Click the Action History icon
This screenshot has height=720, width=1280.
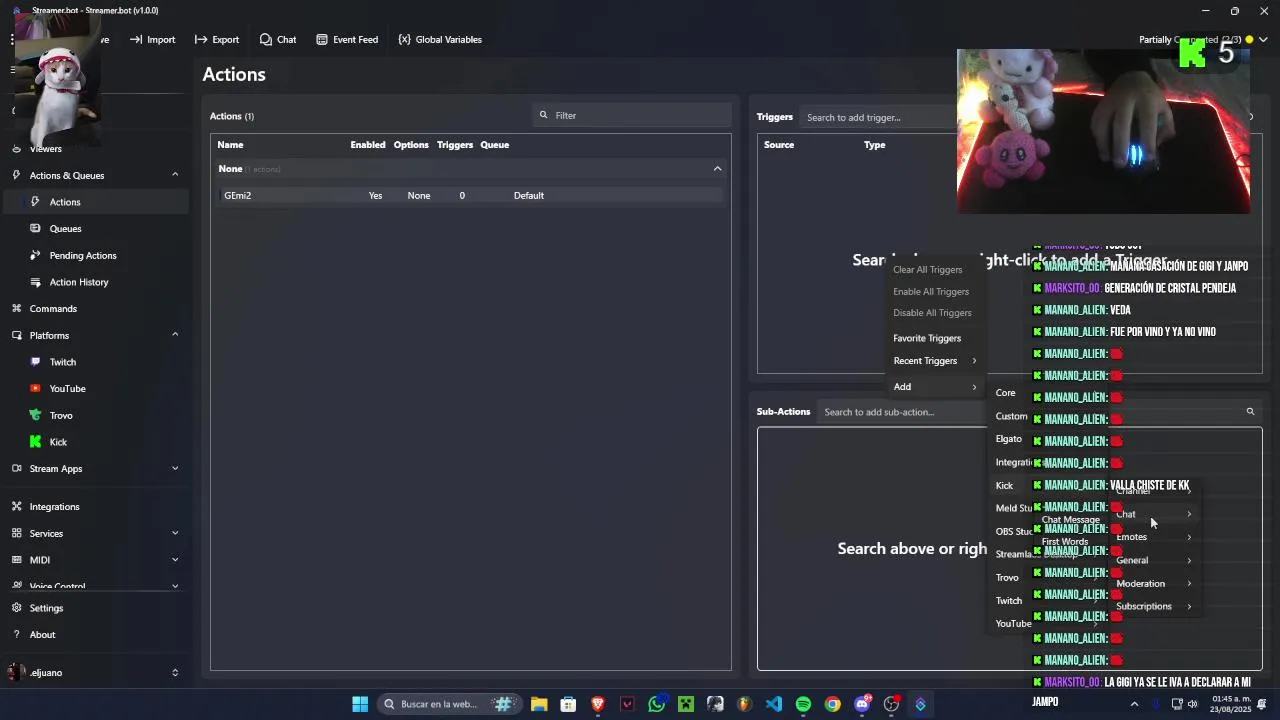tap(36, 282)
